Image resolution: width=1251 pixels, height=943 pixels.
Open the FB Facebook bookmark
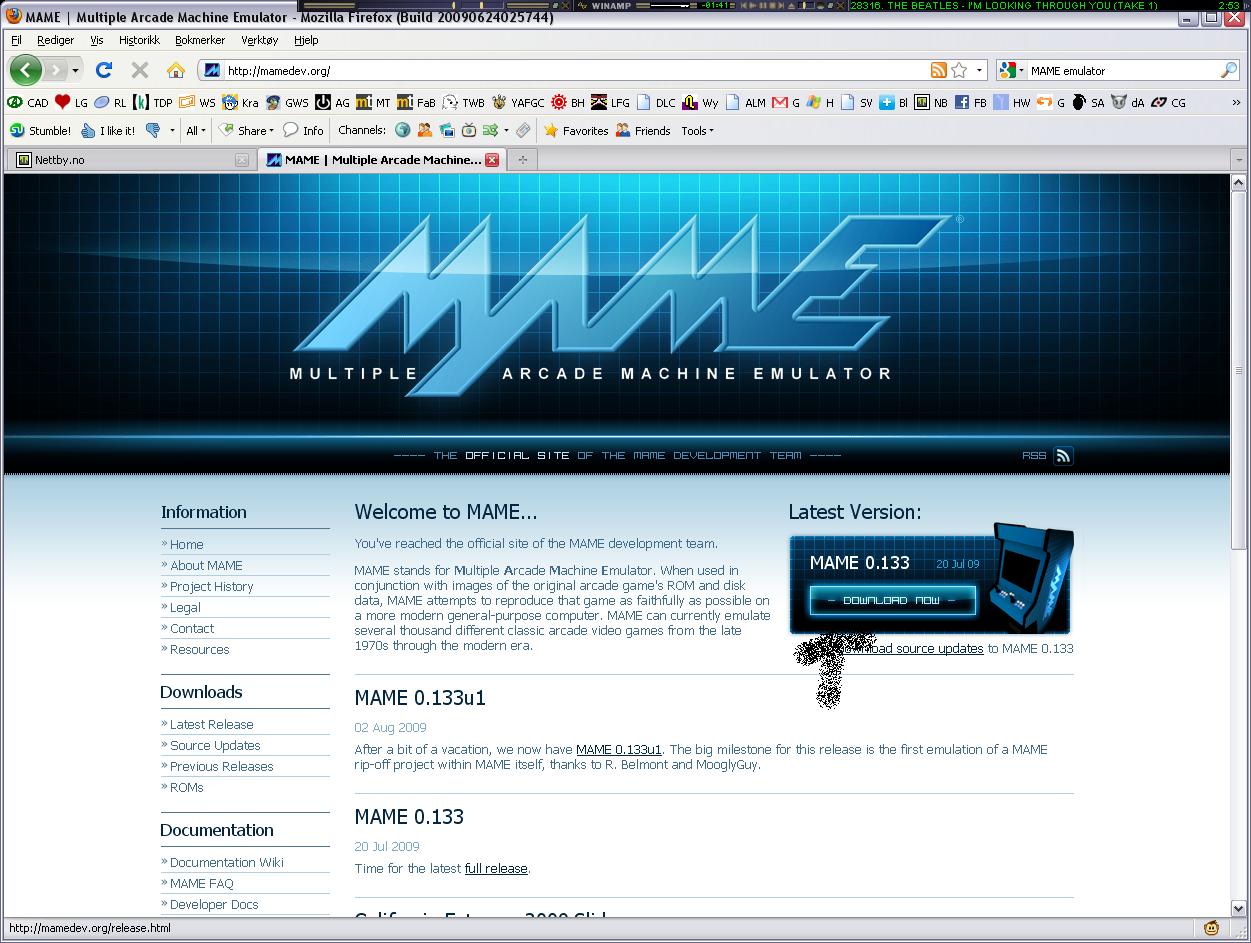click(971, 102)
